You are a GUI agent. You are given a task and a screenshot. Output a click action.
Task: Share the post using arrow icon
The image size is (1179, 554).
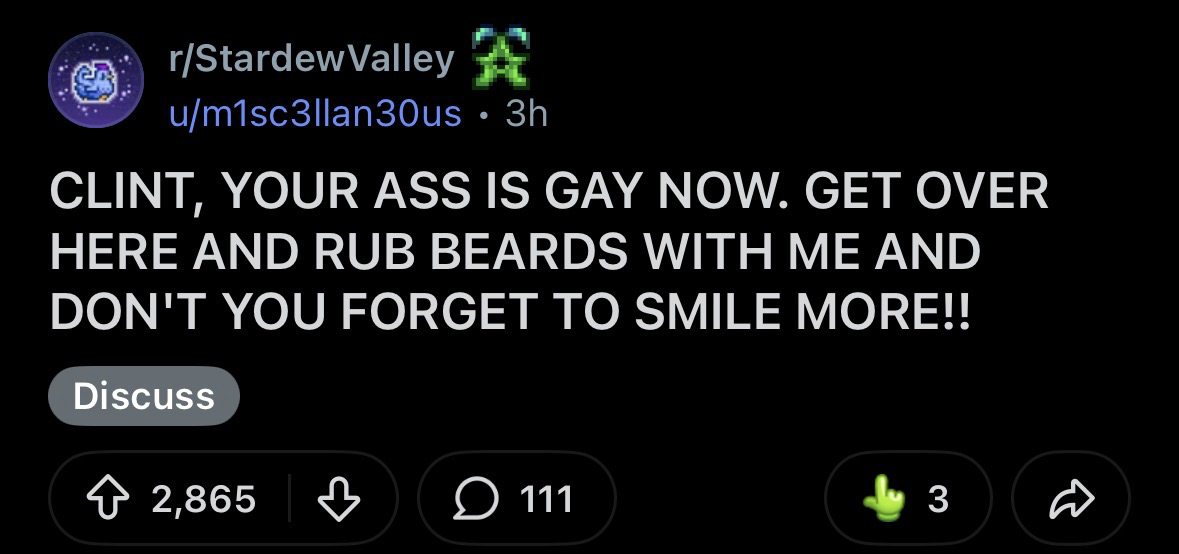pyautogui.click(x=1071, y=498)
